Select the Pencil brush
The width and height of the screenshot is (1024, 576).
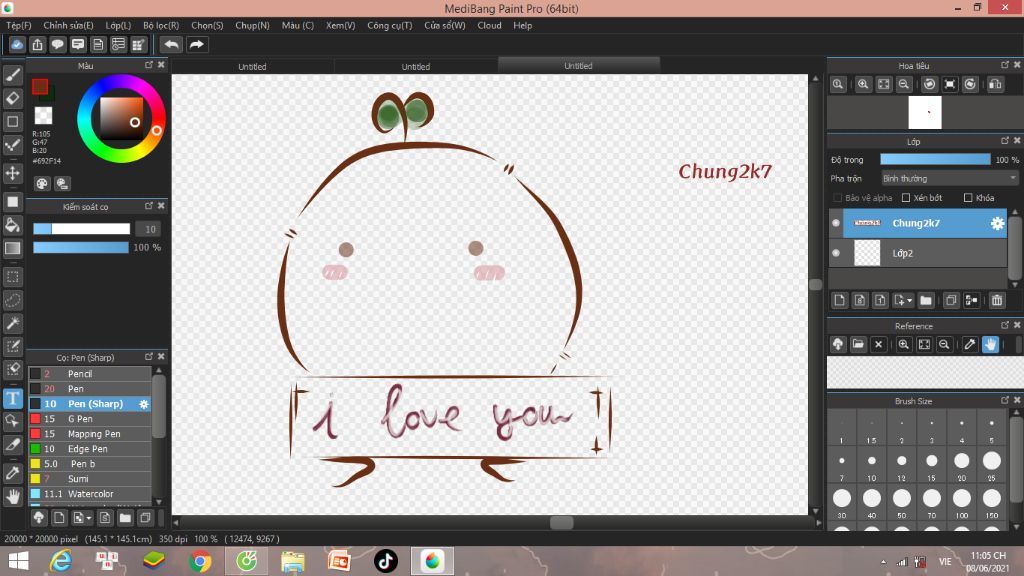click(90, 374)
